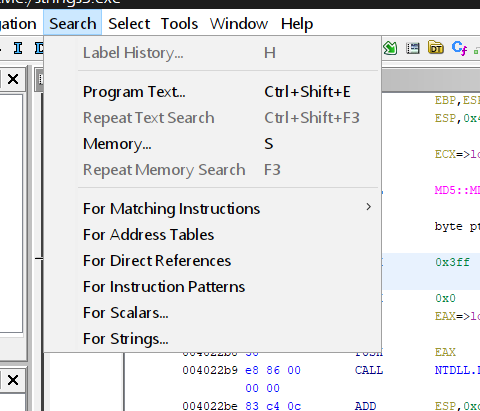Screen dimensions: 480x411
Task: Click the 'byte pt' operand text
Action: point(457,227)
